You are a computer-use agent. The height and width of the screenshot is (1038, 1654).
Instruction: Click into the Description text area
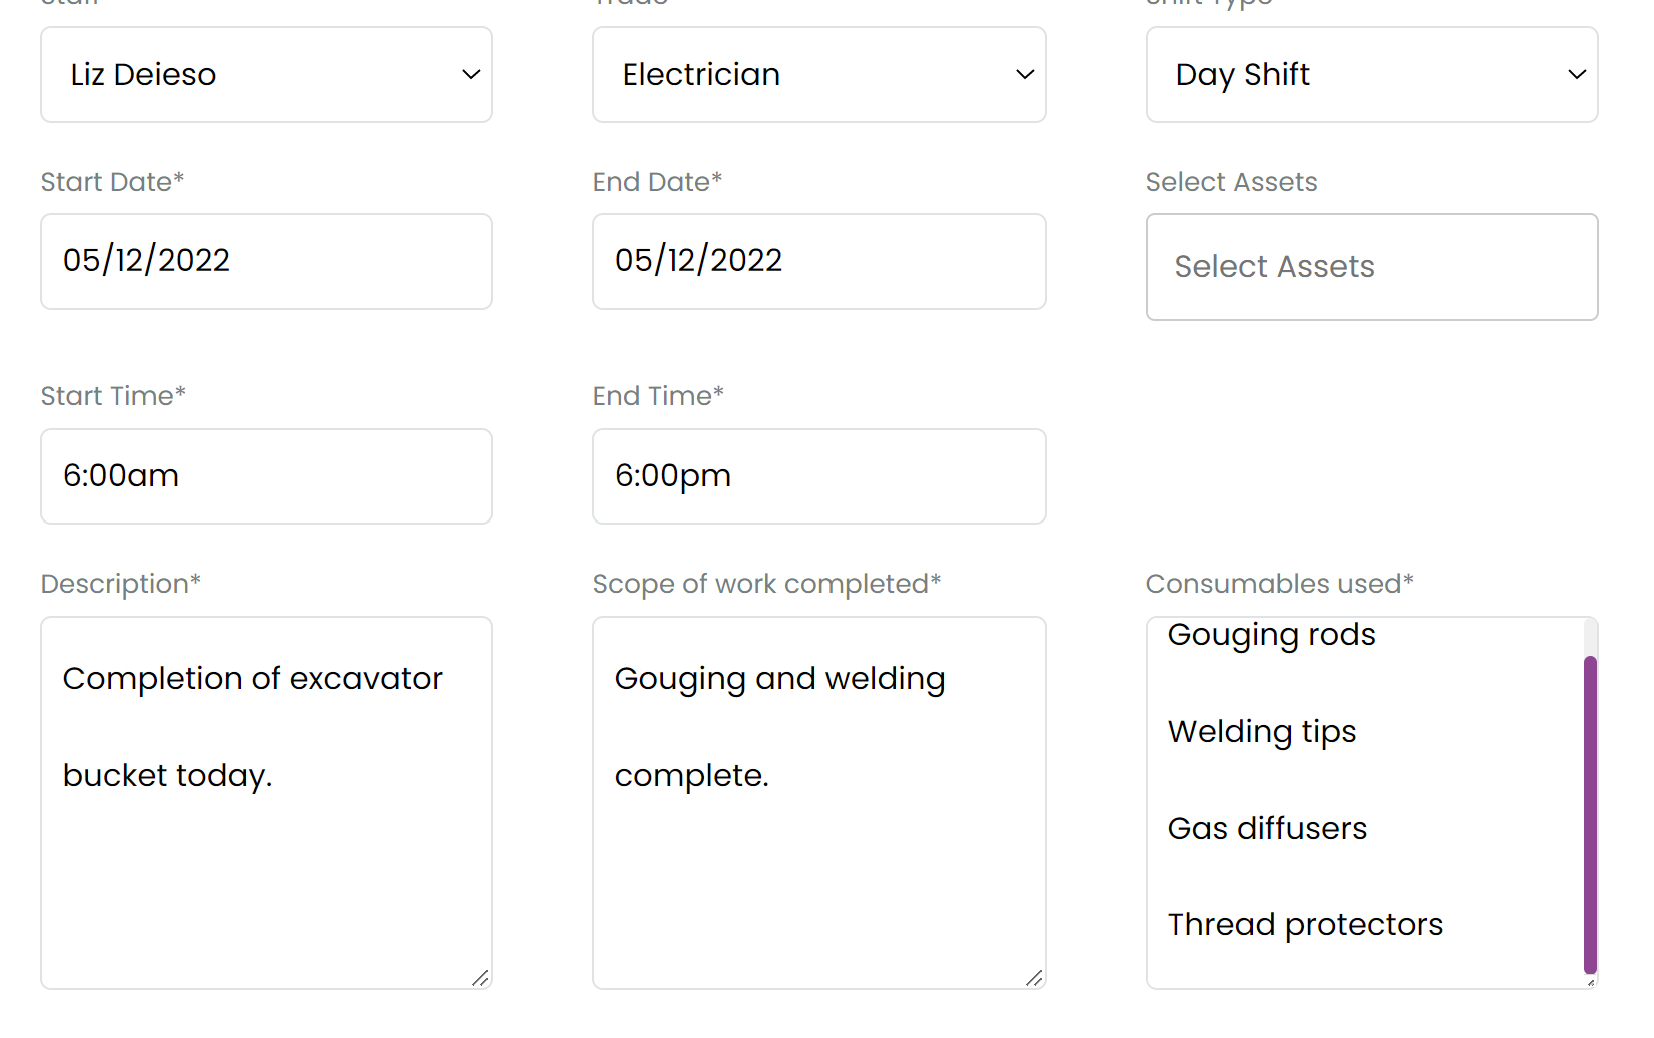pos(266,803)
